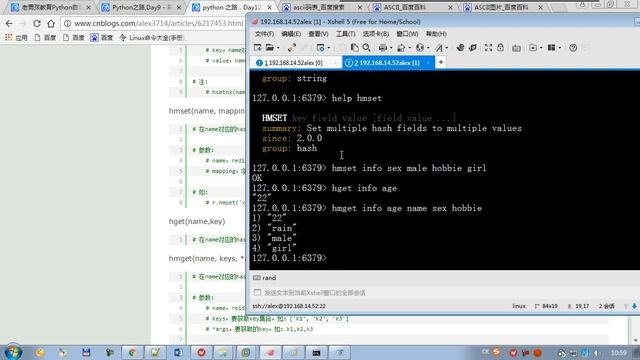Click the globe encoding icon in Xshell
Viewport: 640px width, 360px height.
[x=420, y=48]
